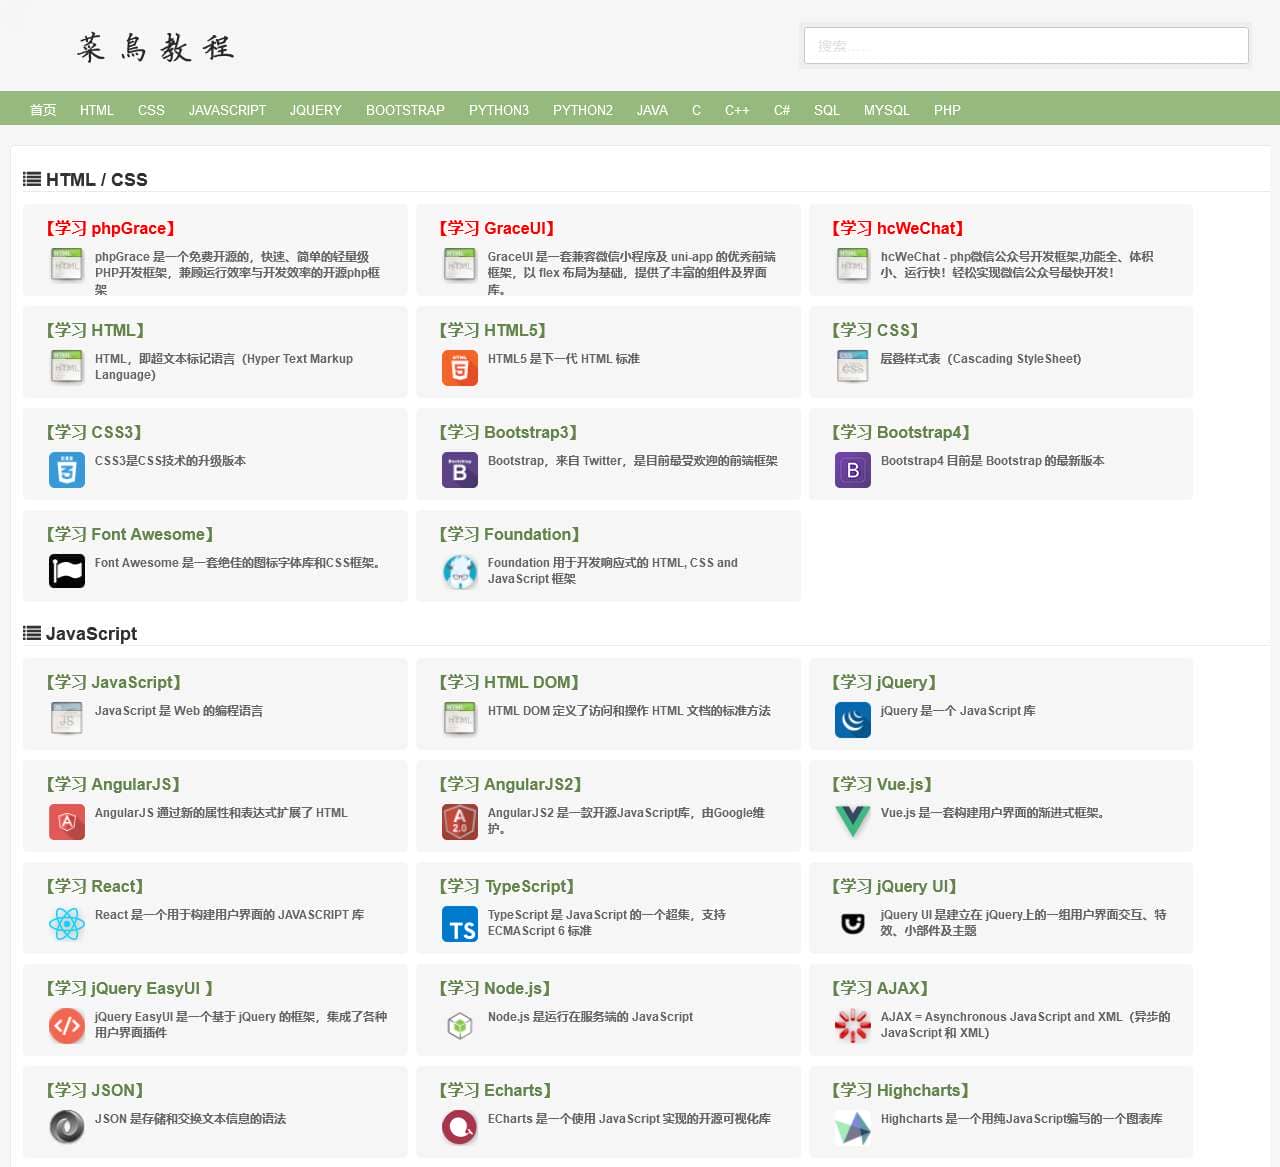The height and width of the screenshot is (1167, 1280).
Task: Open the 【学习 Node.js】 title link
Action: [496, 988]
